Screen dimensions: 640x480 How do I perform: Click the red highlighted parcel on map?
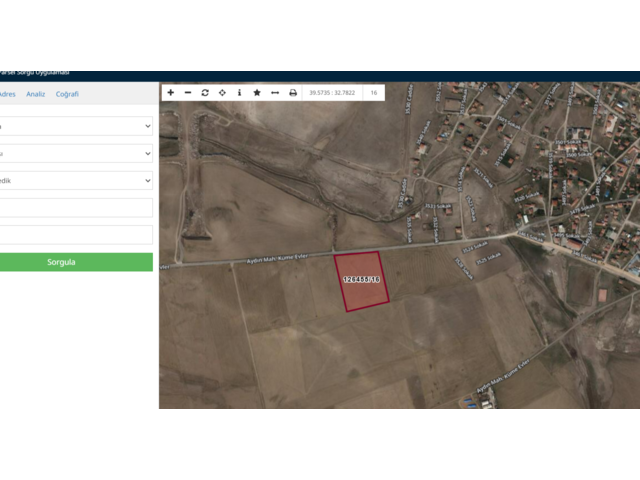coord(361,281)
